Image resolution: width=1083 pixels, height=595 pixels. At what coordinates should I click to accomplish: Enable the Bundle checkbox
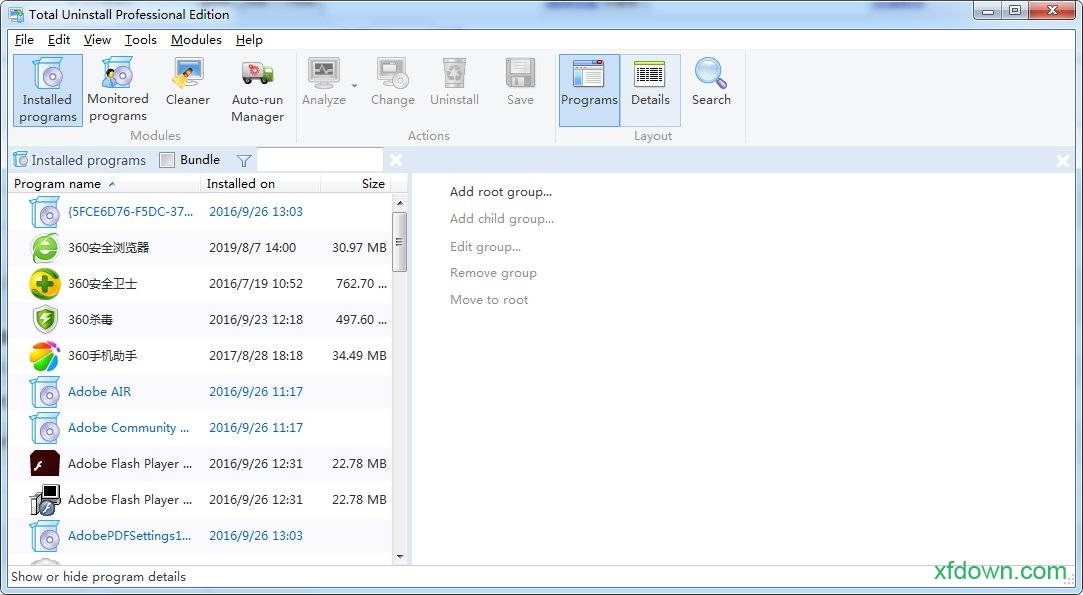[x=167, y=160]
